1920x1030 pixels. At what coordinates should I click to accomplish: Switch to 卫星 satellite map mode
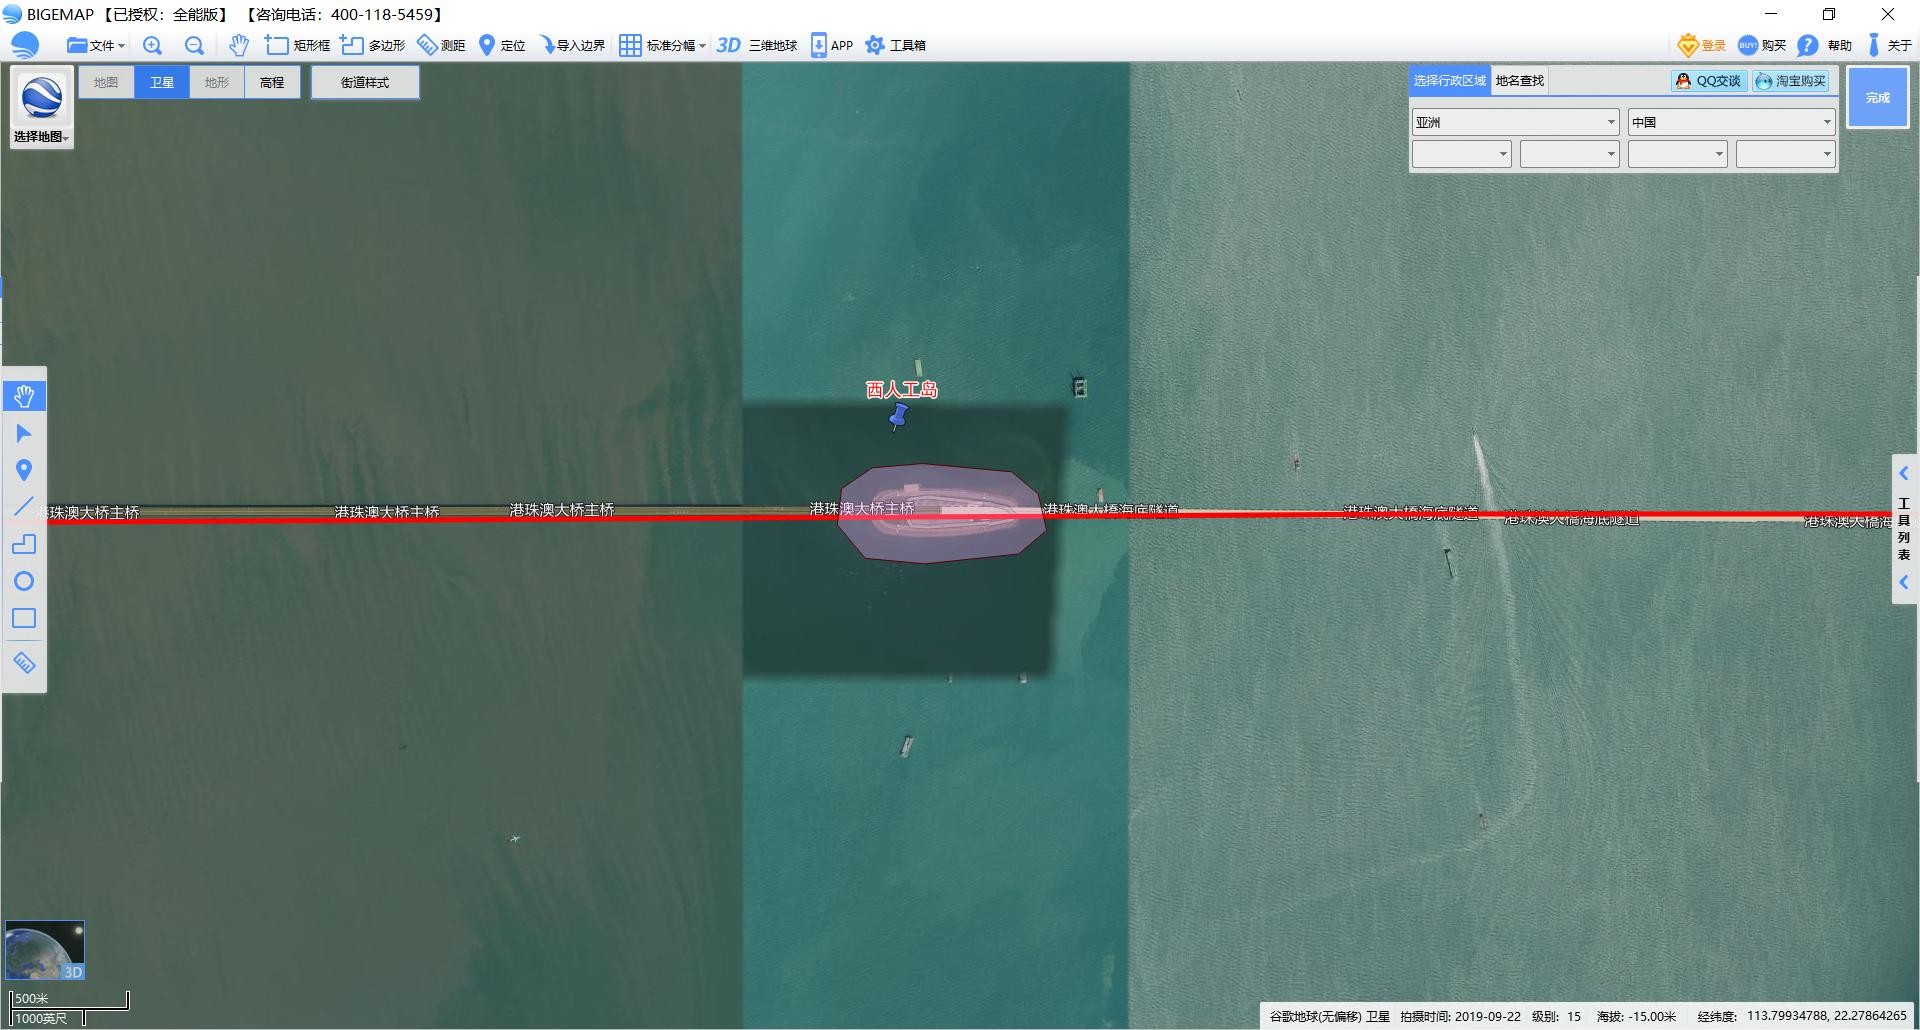pos(162,82)
